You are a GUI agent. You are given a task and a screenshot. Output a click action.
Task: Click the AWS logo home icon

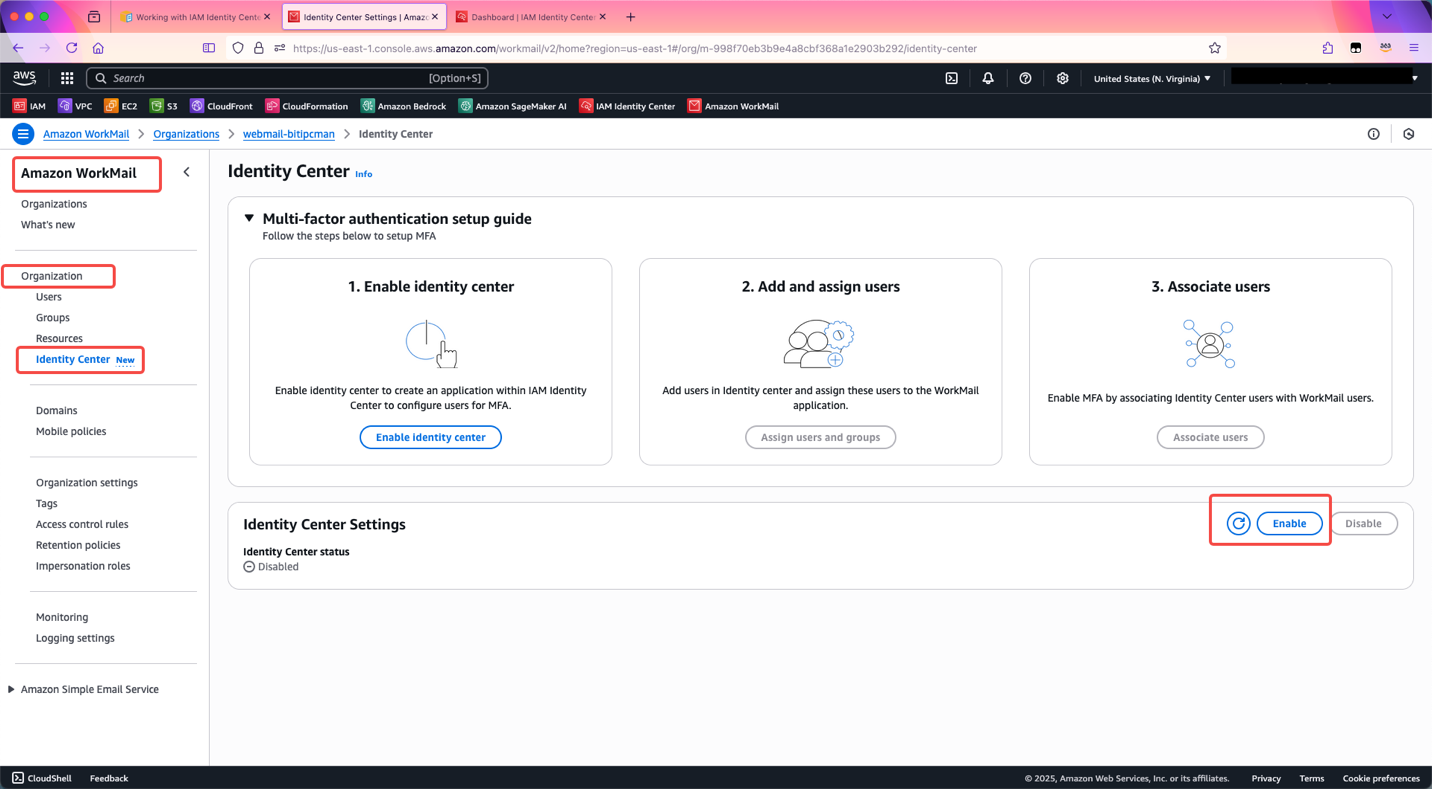pos(24,78)
